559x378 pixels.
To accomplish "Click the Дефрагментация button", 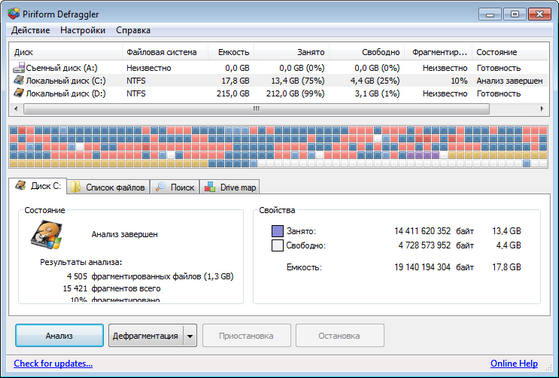I will pyautogui.click(x=145, y=335).
